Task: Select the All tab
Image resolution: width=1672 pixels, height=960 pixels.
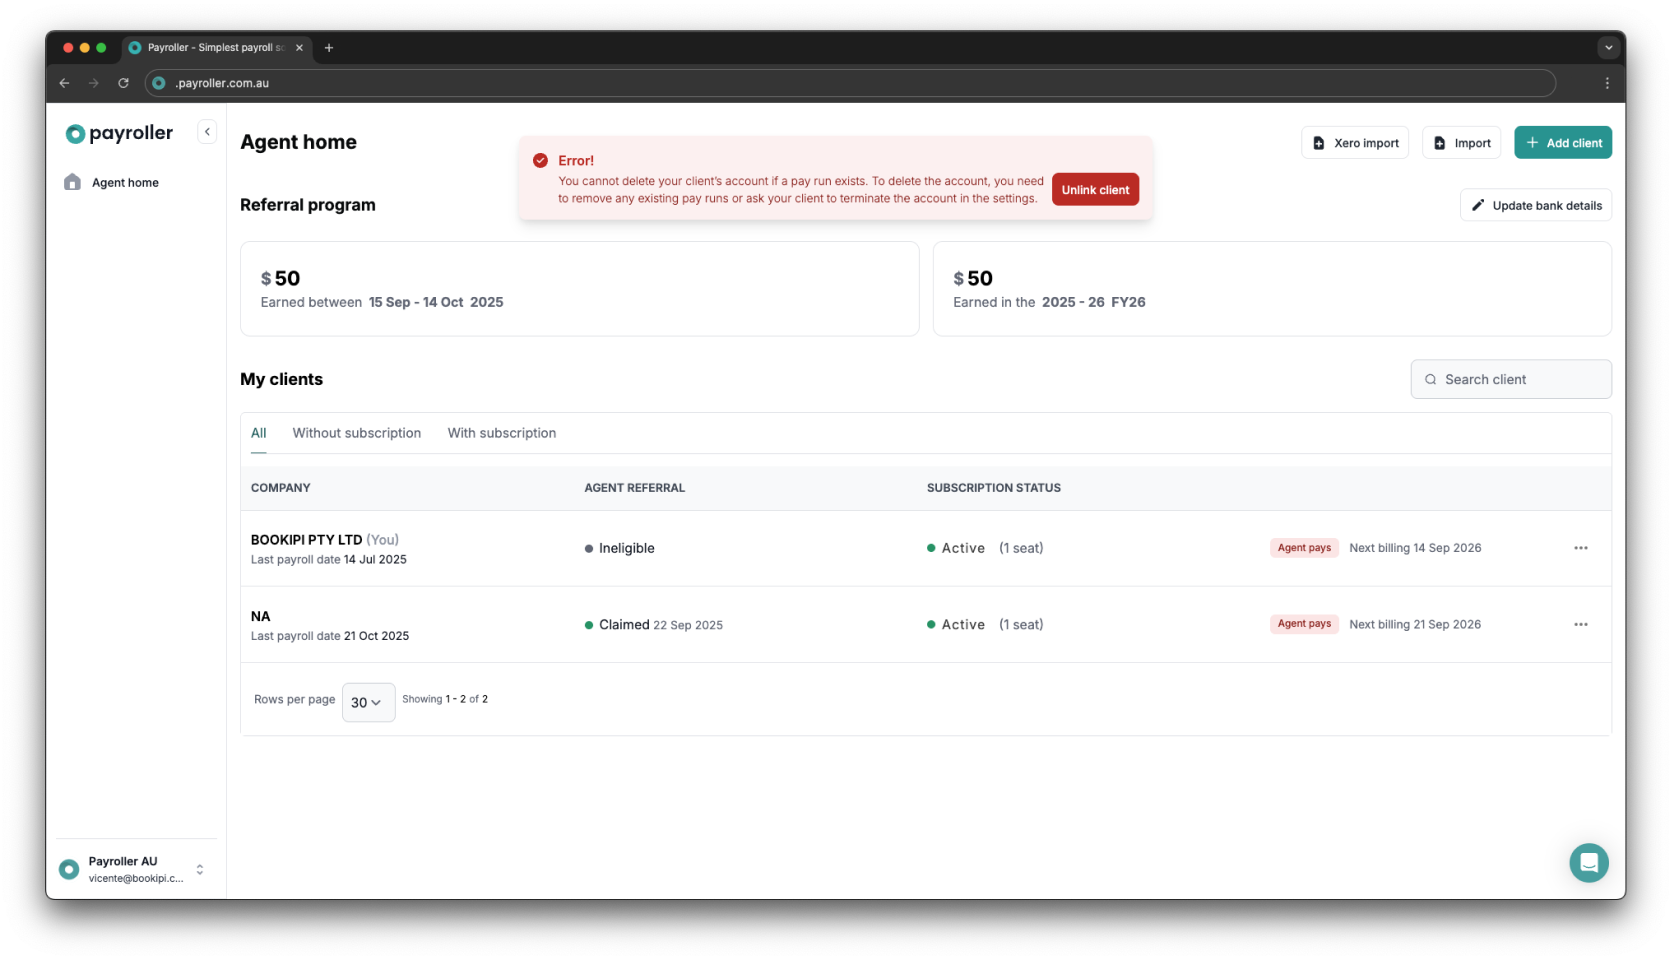Action: 258,433
